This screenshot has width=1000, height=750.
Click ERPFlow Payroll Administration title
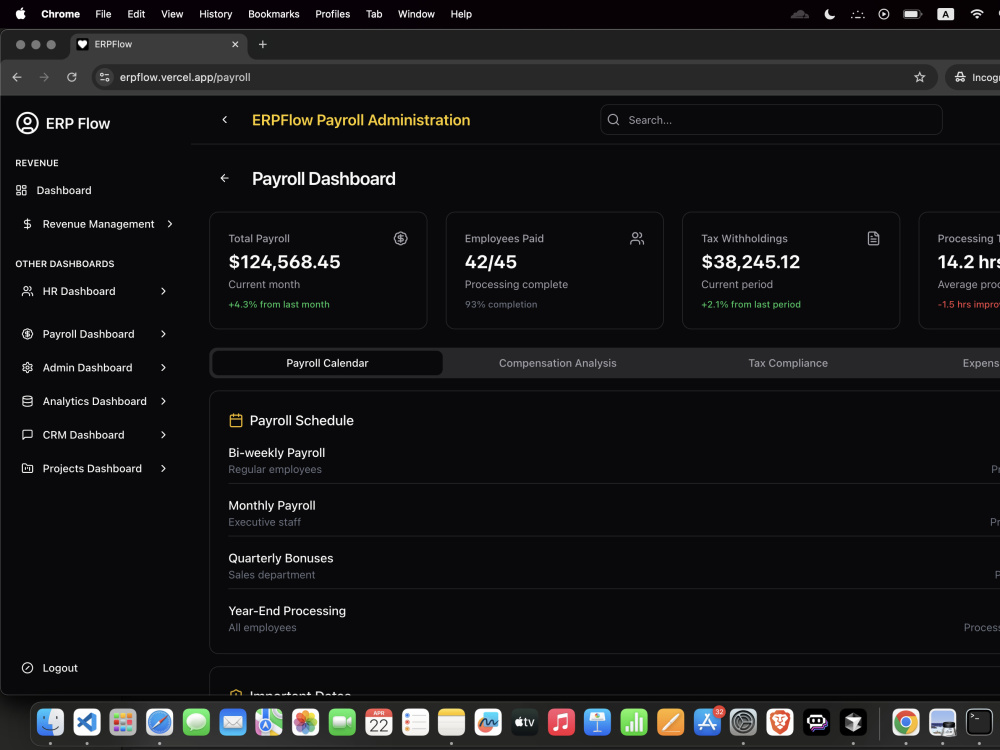click(x=361, y=120)
